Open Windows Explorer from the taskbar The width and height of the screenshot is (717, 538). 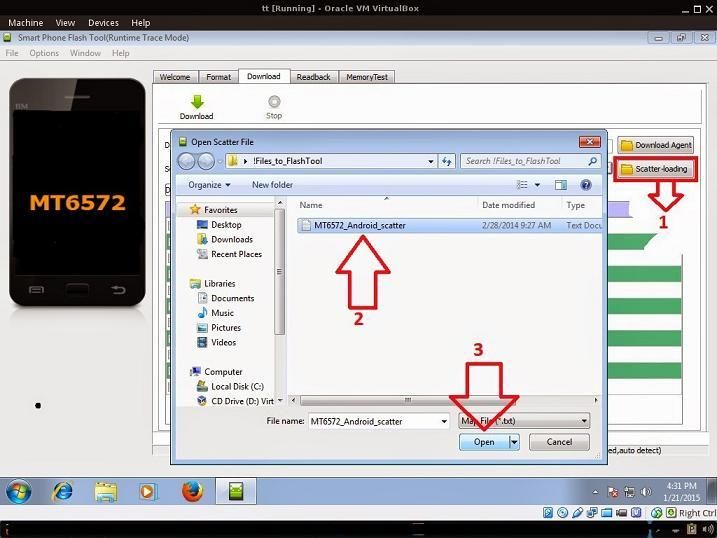point(106,492)
